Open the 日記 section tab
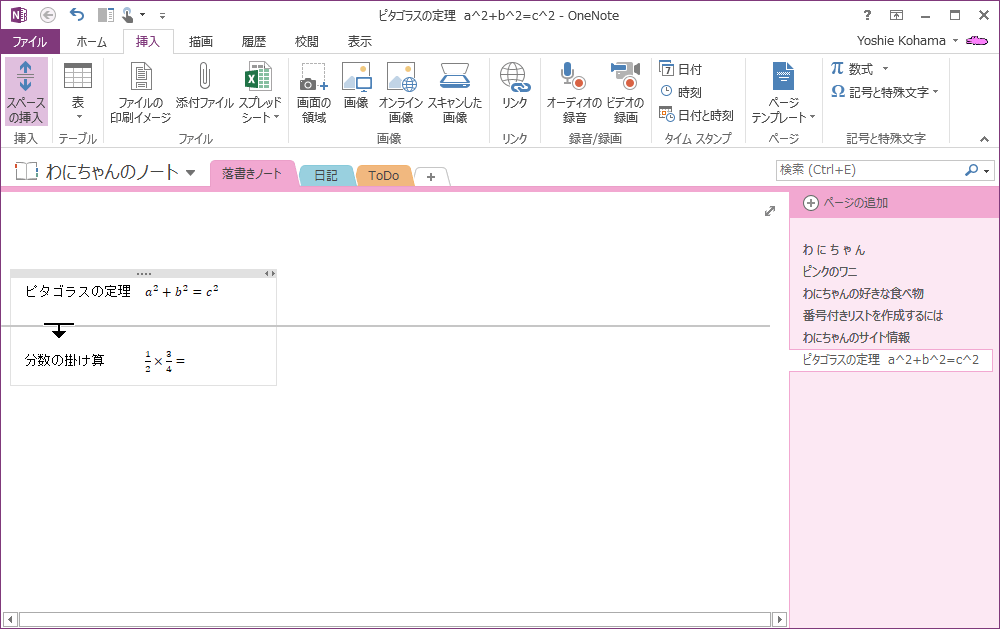This screenshot has width=1000, height=629. [326, 175]
